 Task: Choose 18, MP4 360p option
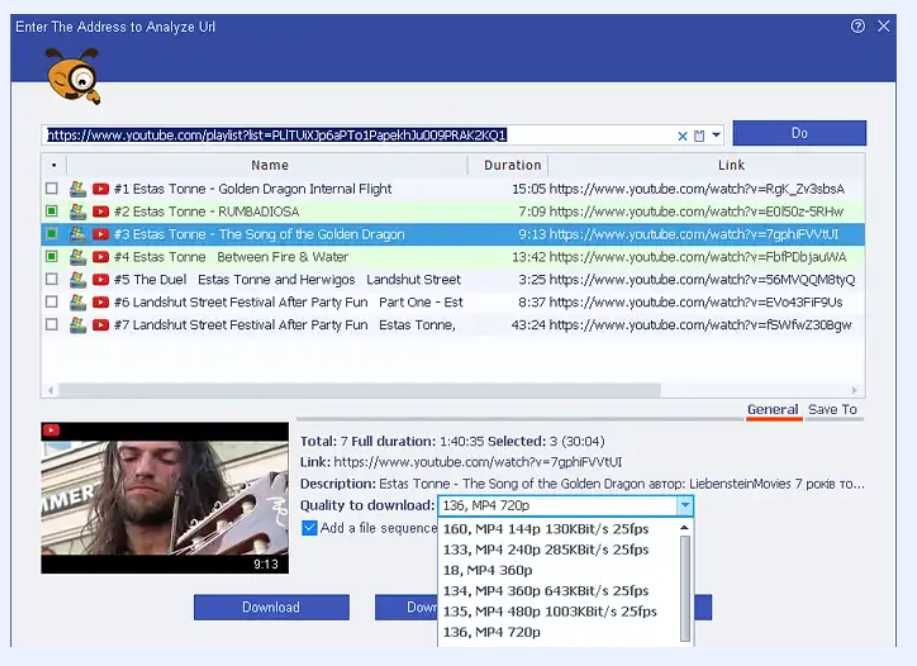point(488,570)
